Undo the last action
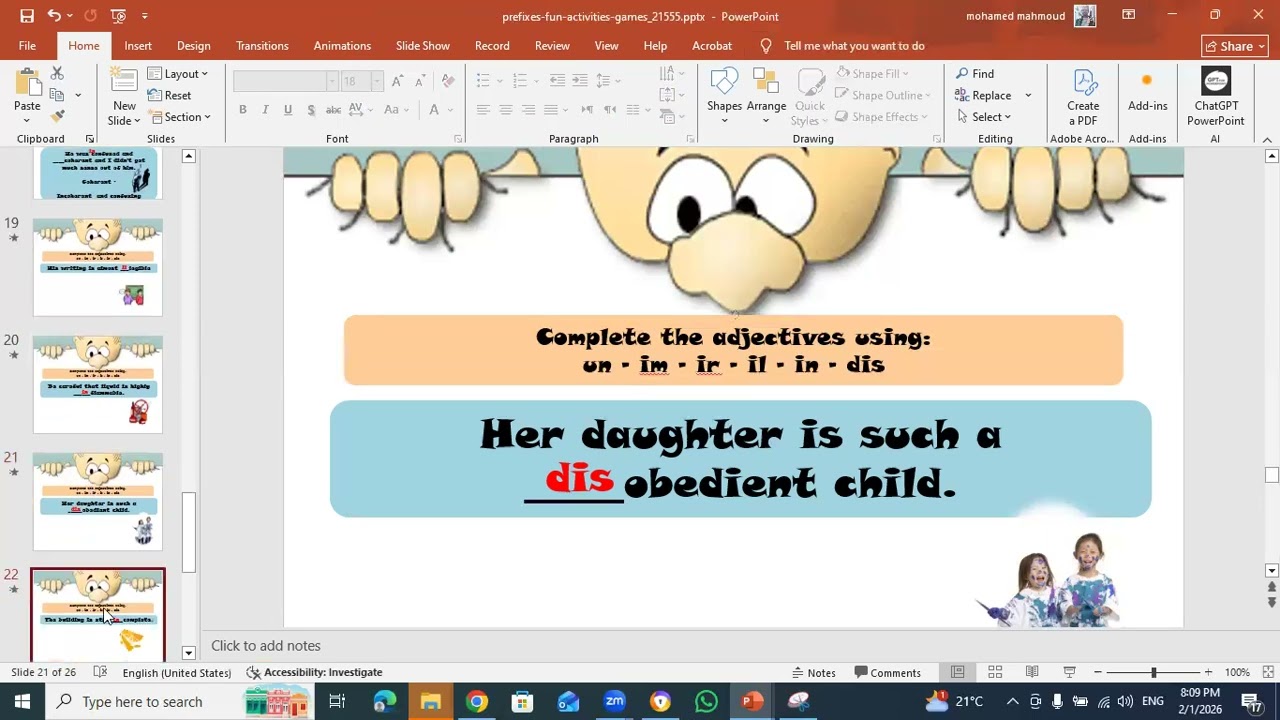The width and height of the screenshot is (1280, 720). 54,16
